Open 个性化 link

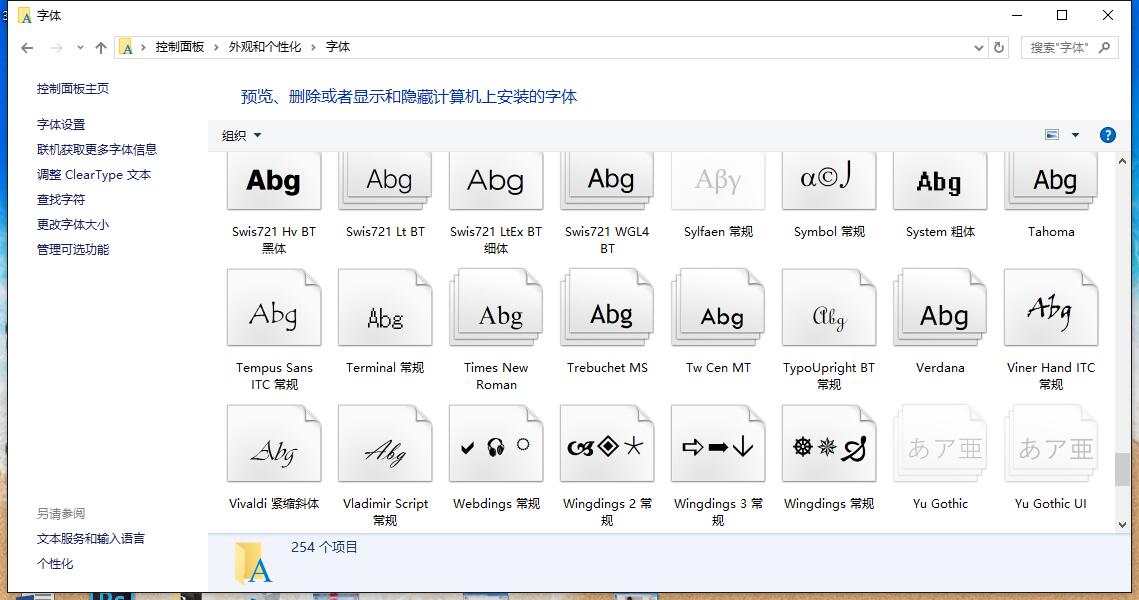55,564
